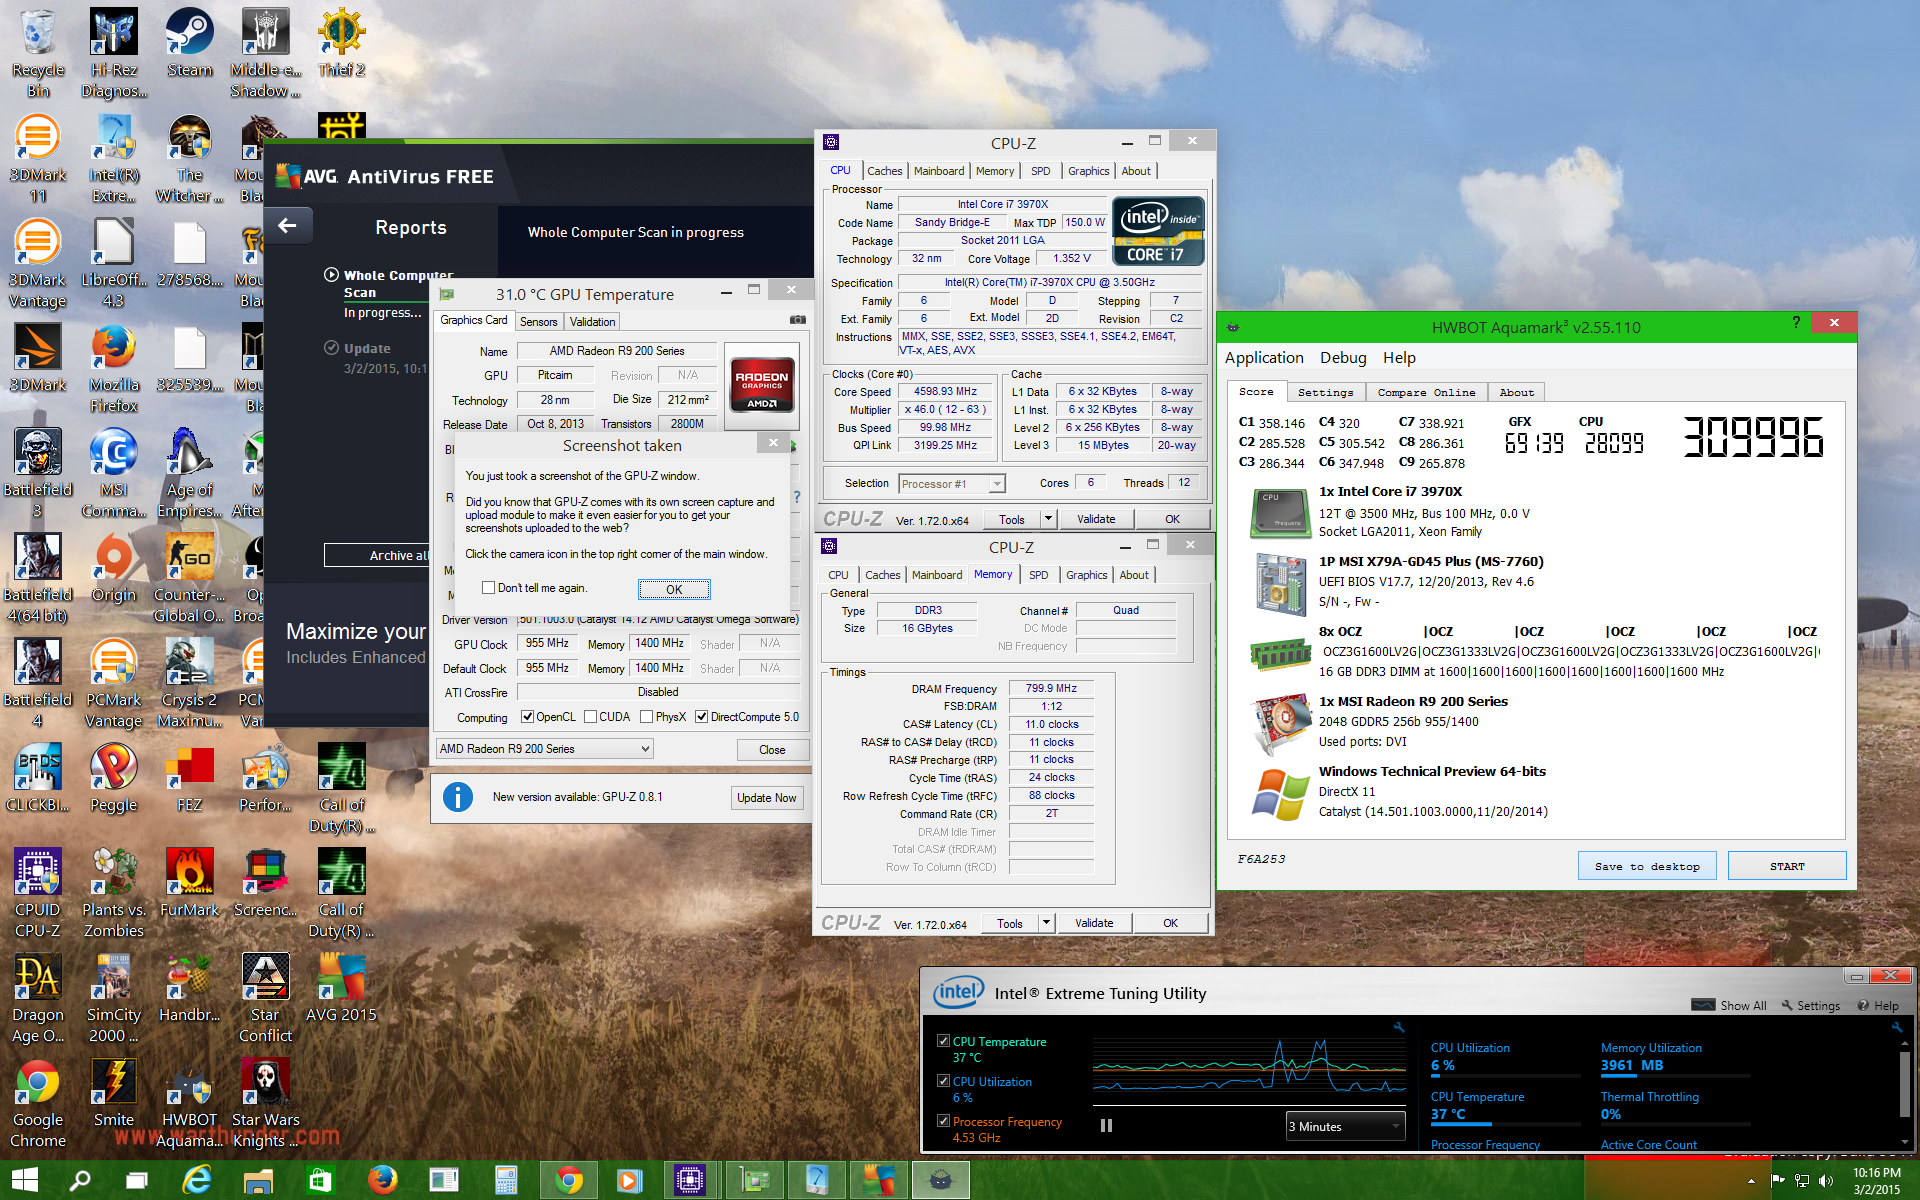Click the question mark in HWBOT Aquamark title bar
Image resolution: width=1920 pixels, height=1200 pixels.
click(x=1796, y=322)
